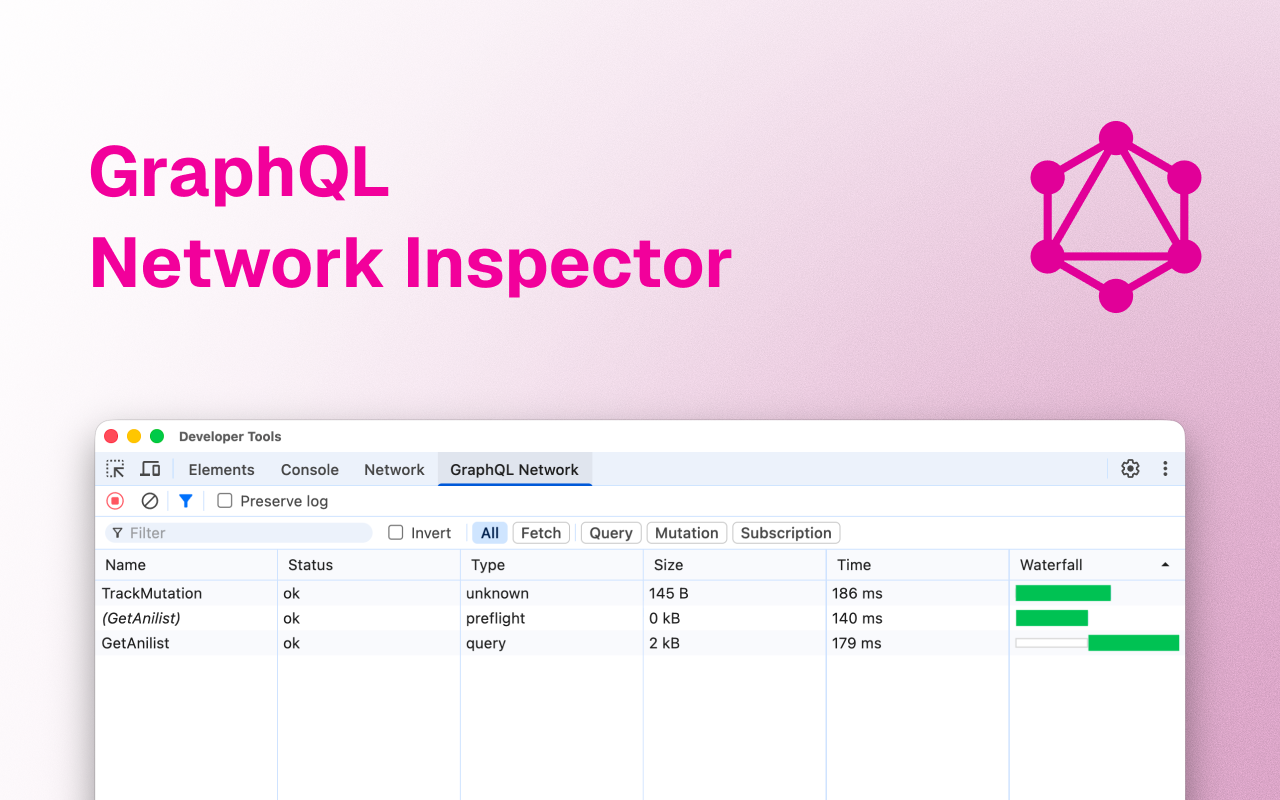
Task: Filter by Subscription requests
Action: [786, 533]
